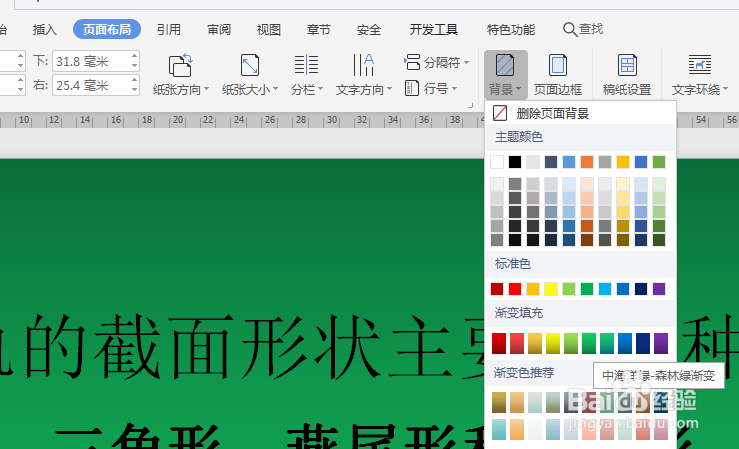Pick the green theme color swatch
Image resolution: width=739 pixels, height=449 pixels.
(x=659, y=162)
